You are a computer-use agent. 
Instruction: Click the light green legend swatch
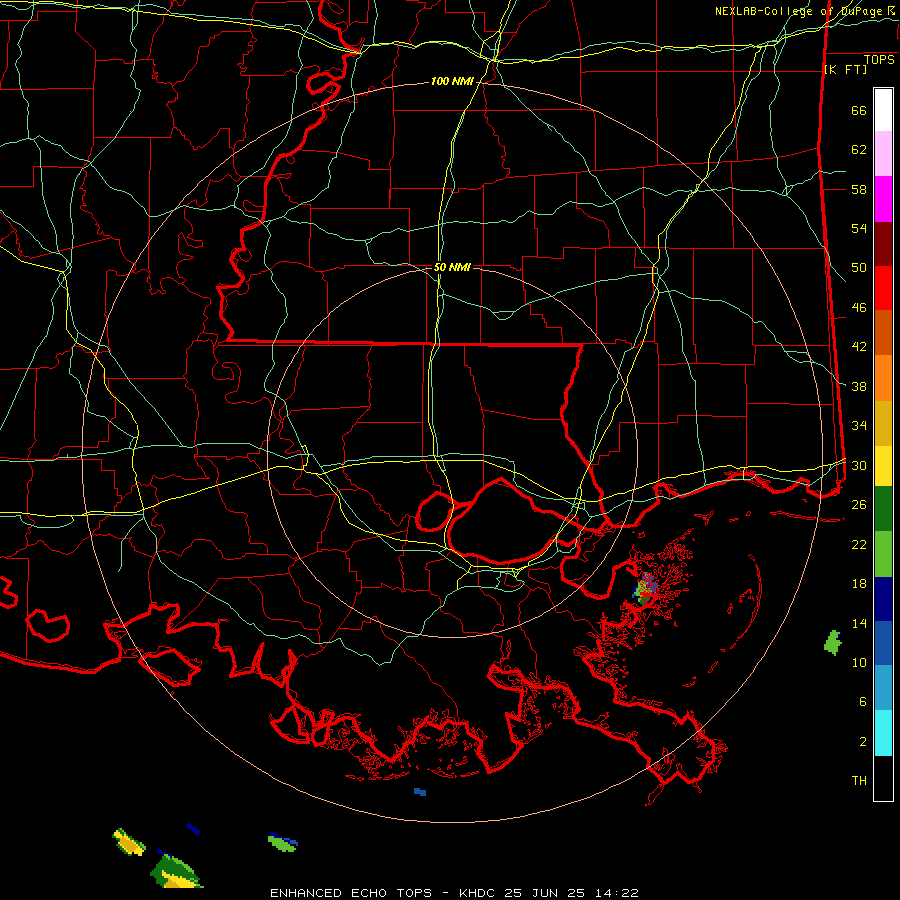[883, 554]
